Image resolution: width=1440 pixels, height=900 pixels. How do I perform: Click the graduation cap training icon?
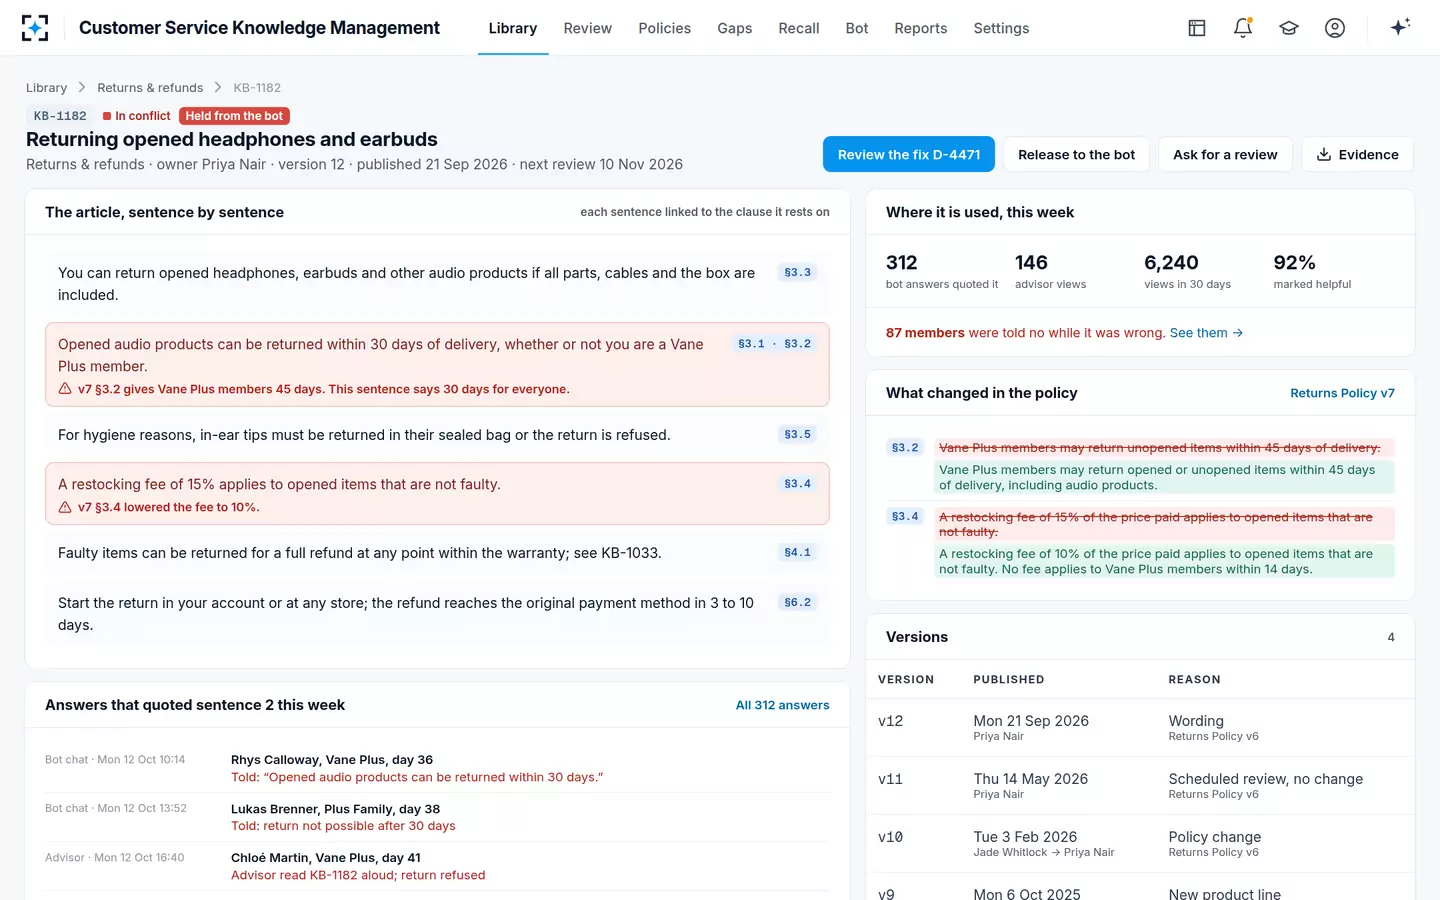[1289, 28]
